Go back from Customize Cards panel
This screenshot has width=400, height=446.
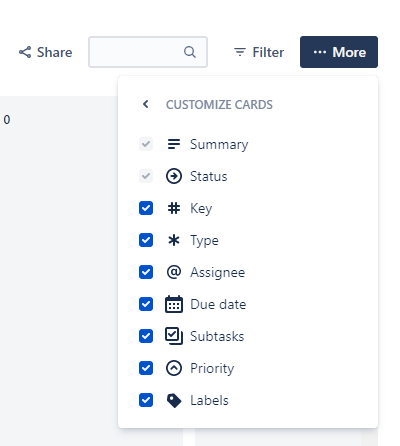click(x=146, y=104)
